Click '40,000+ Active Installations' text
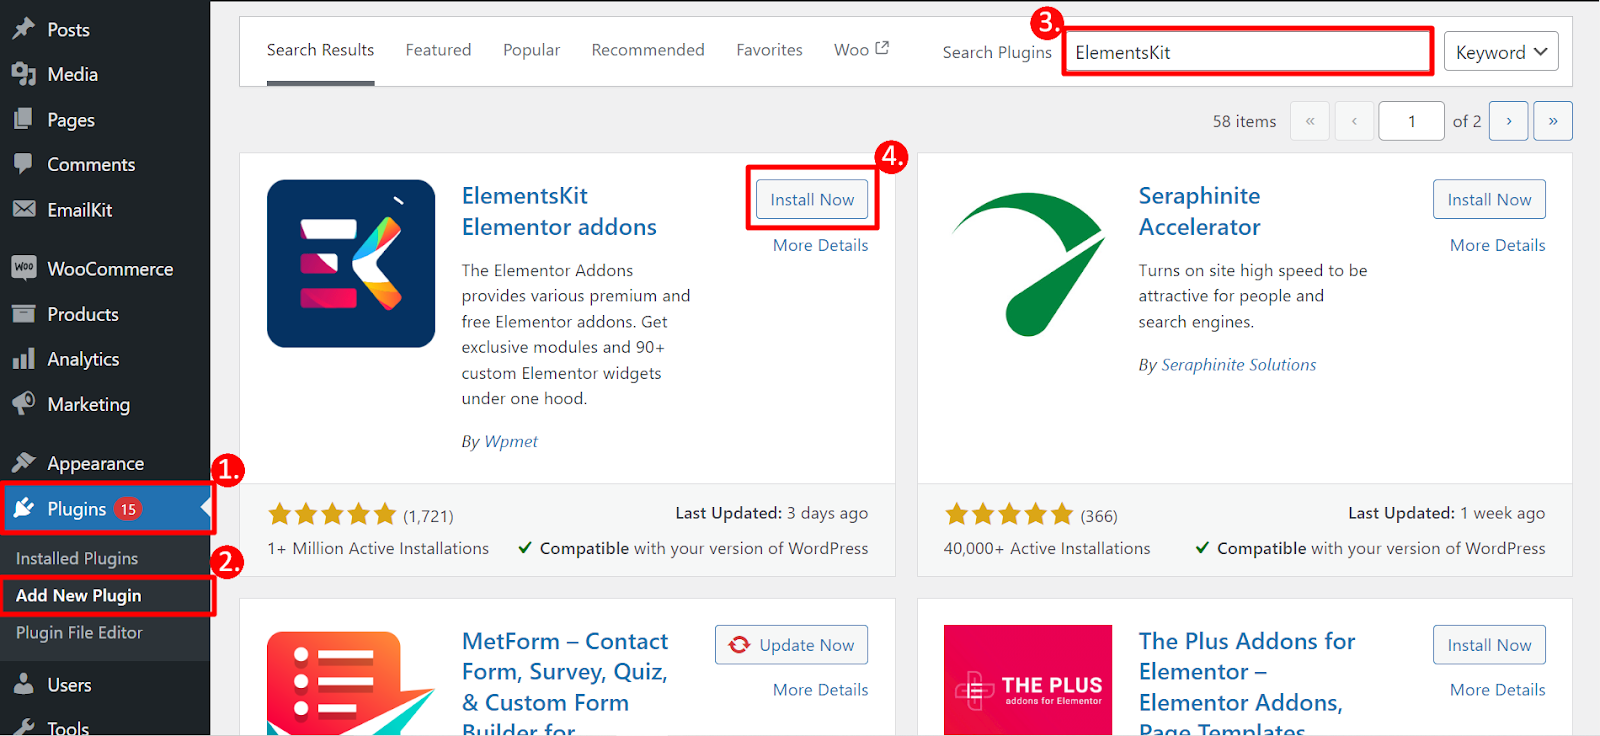This screenshot has height=736, width=1600. pos(1047,548)
